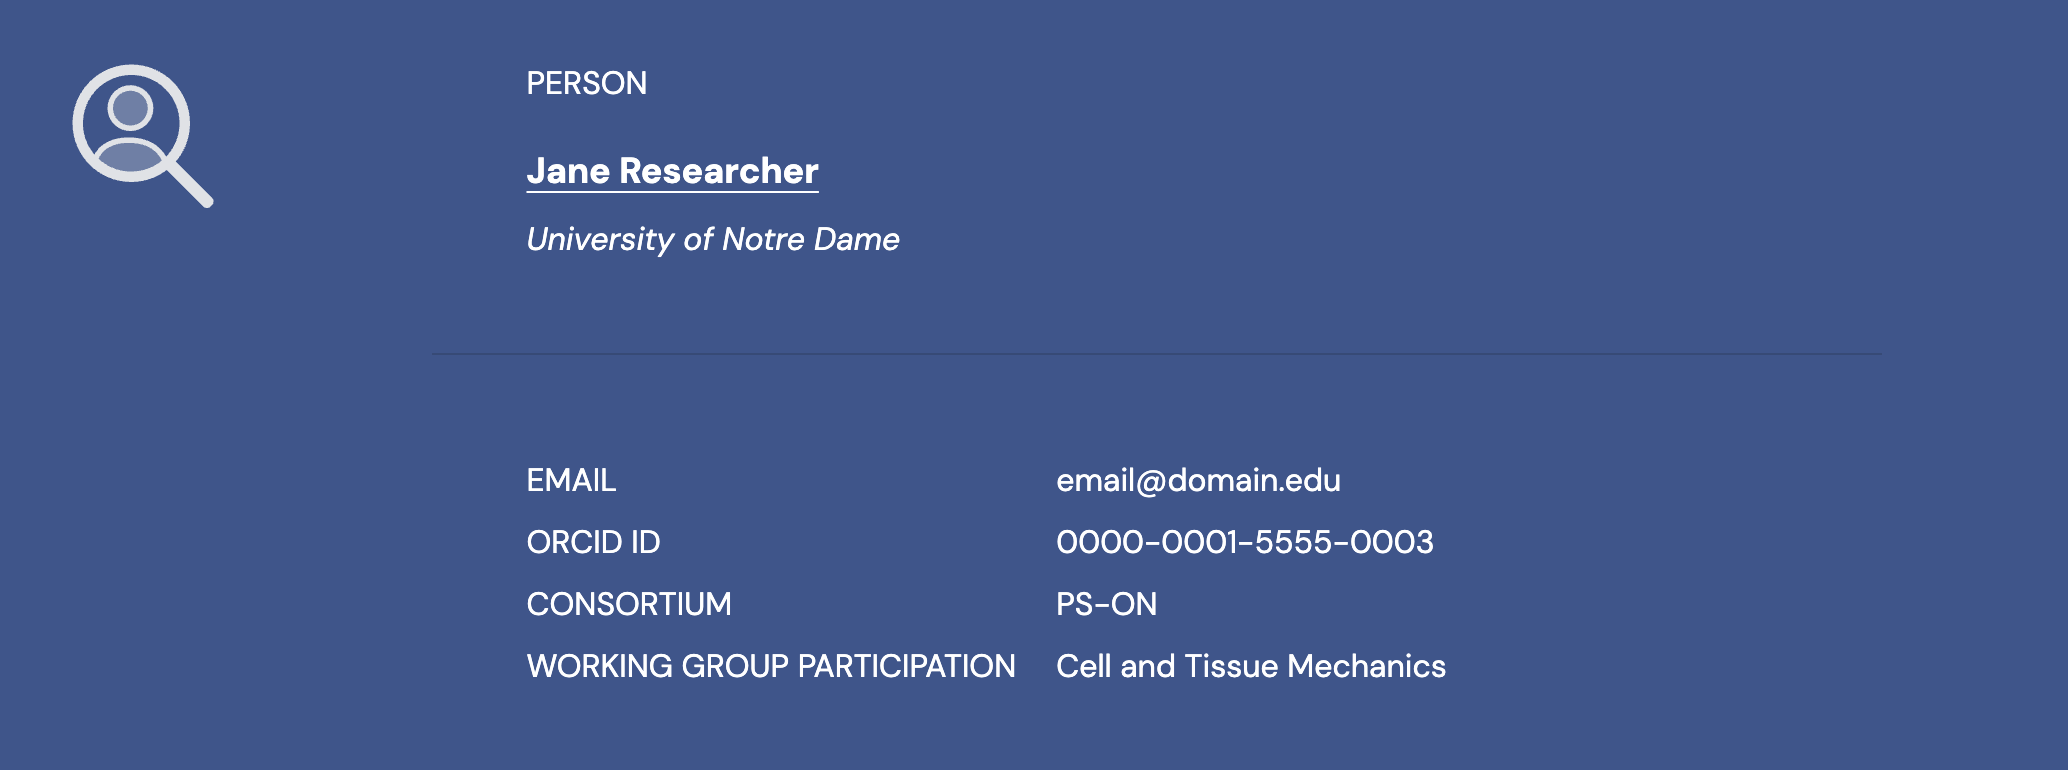Click the ORCID ID label
This screenshot has width=2068, height=770.
coord(593,543)
